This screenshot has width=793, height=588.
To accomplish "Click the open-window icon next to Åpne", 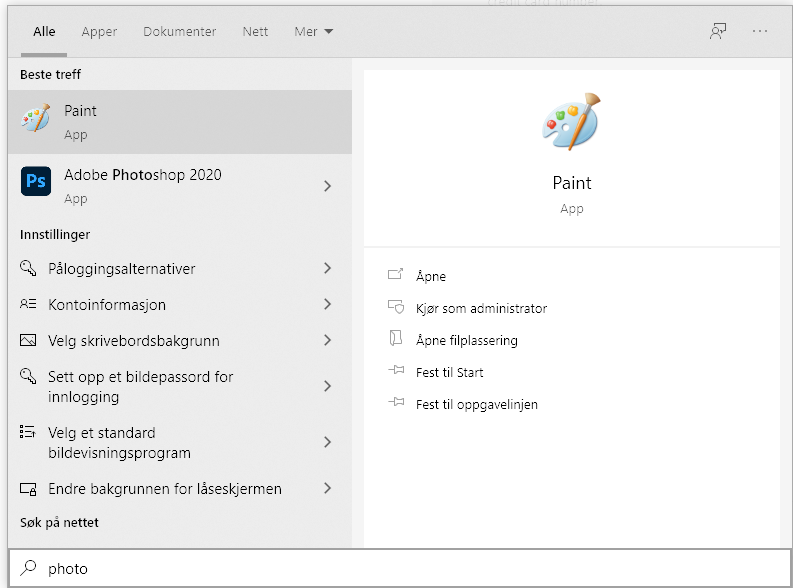I will coord(395,274).
